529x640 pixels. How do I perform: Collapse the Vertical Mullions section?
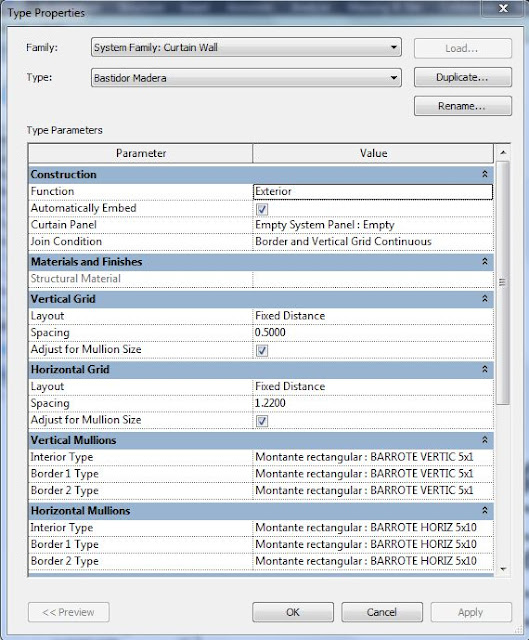point(485,440)
